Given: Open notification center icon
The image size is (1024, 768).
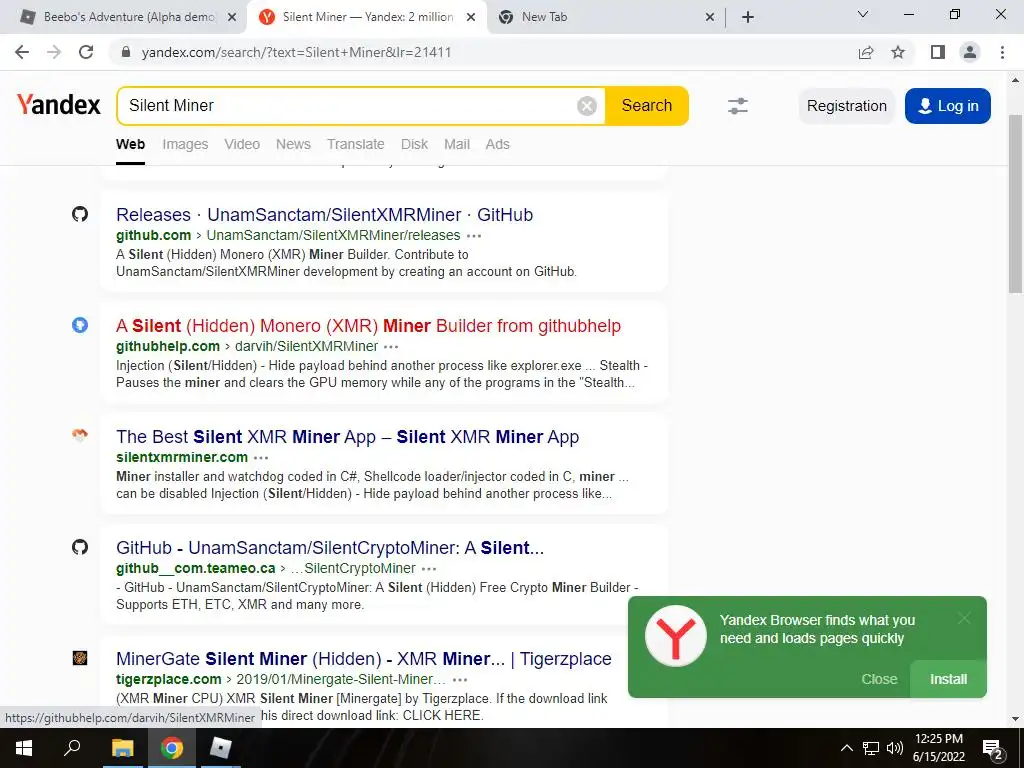Looking at the screenshot, I should [x=993, y=749].
